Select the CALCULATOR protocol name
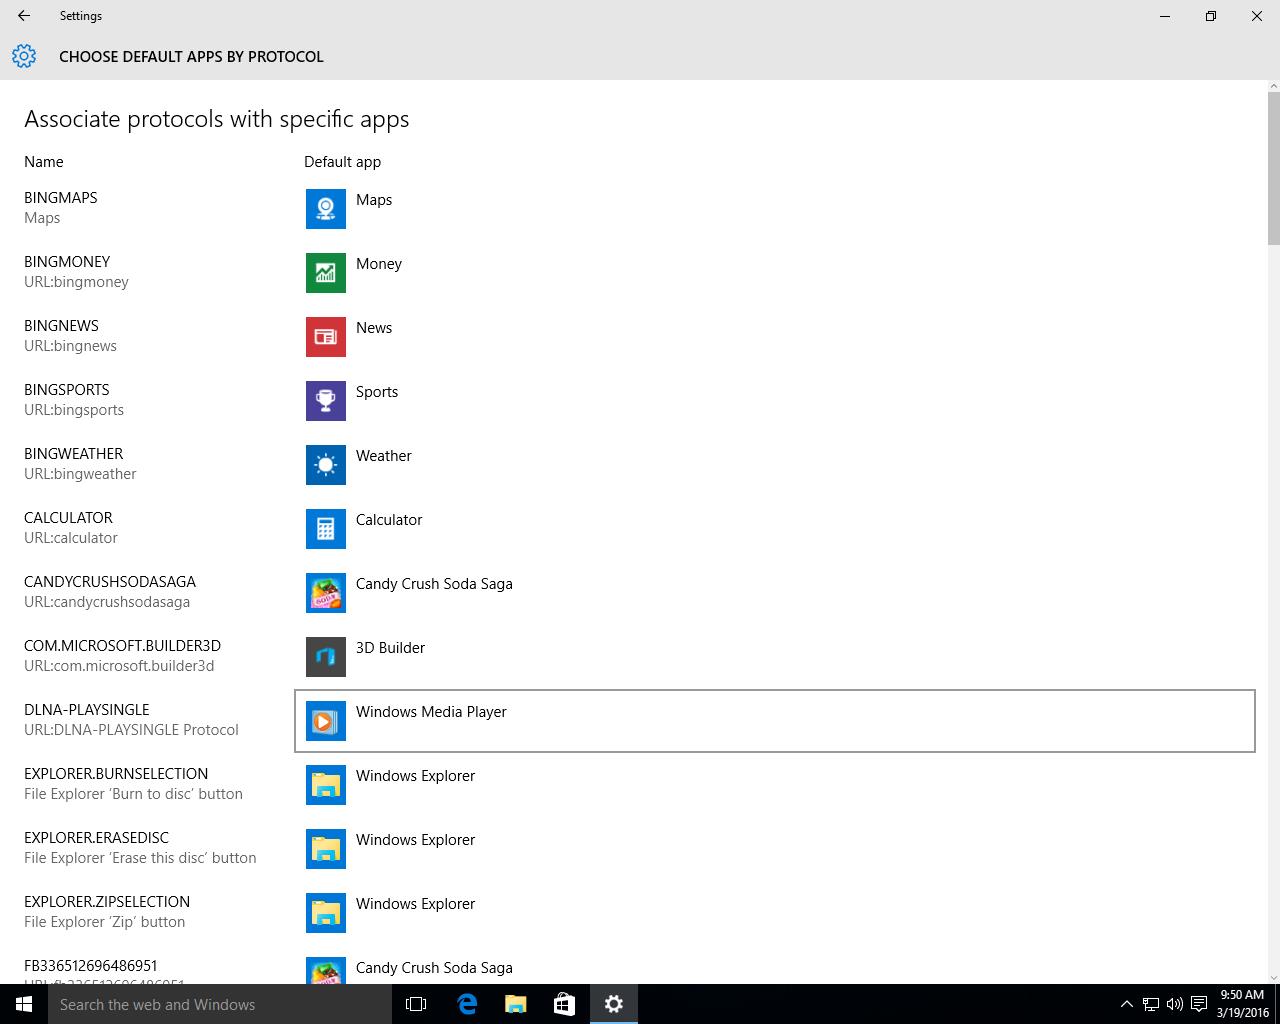The width and height of the screenshot is (1280, 1024). click(x=68, y=518)
